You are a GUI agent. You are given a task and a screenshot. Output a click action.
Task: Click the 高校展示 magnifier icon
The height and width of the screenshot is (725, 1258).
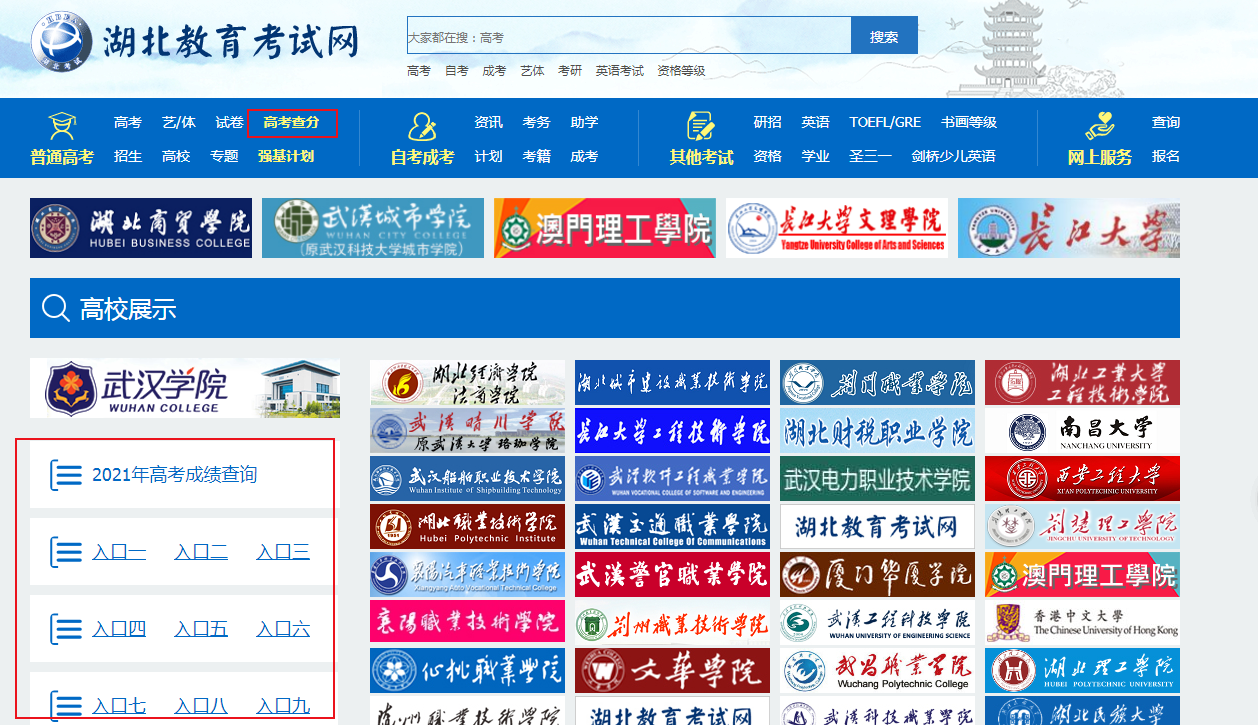point(55,308)
